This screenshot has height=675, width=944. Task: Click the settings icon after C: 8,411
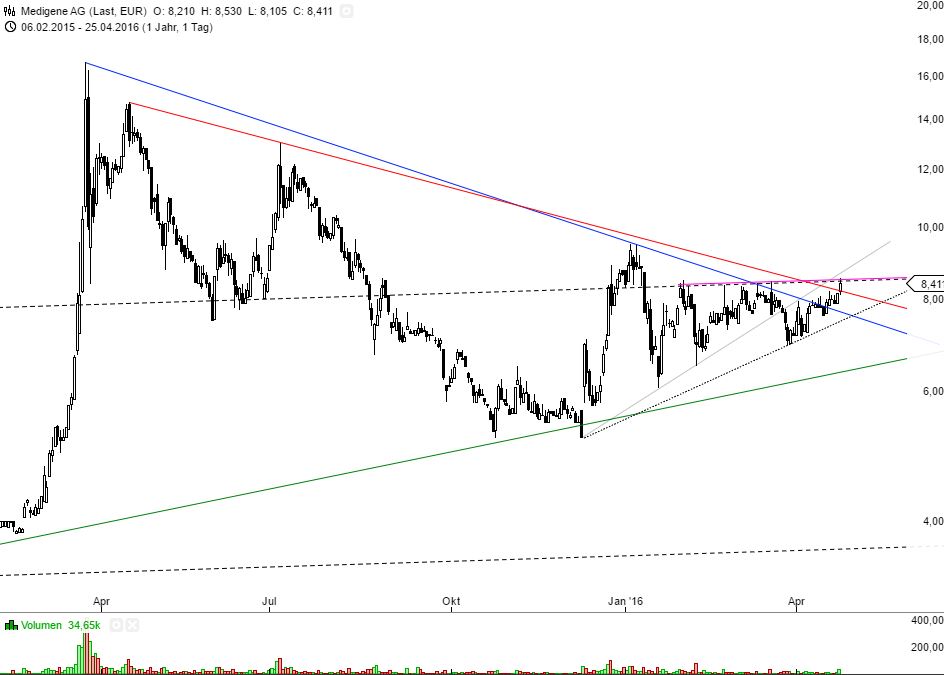point(345,11)
